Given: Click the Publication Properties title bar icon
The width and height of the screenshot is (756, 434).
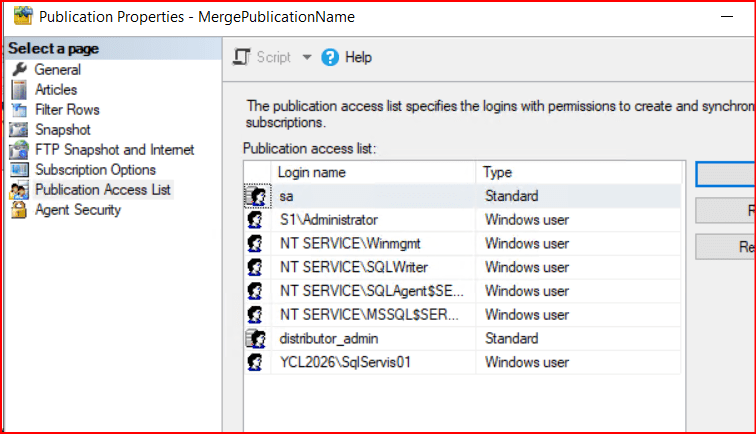Looking at the screenshot, I should (x=18, y=17).
